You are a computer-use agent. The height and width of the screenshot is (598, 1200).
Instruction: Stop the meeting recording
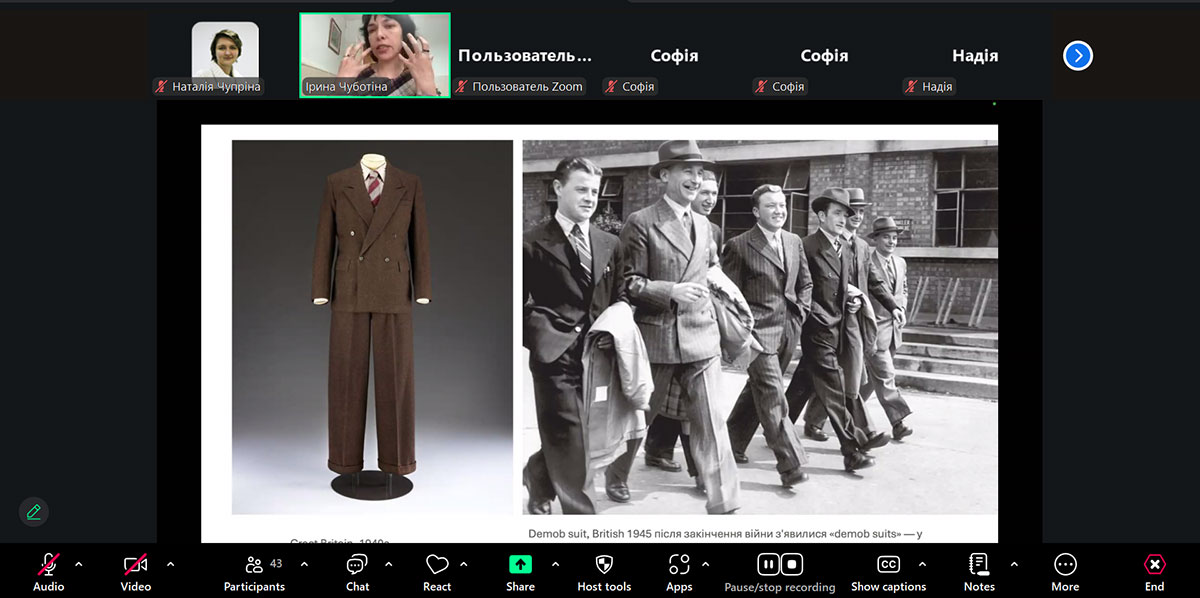point(792,564)
